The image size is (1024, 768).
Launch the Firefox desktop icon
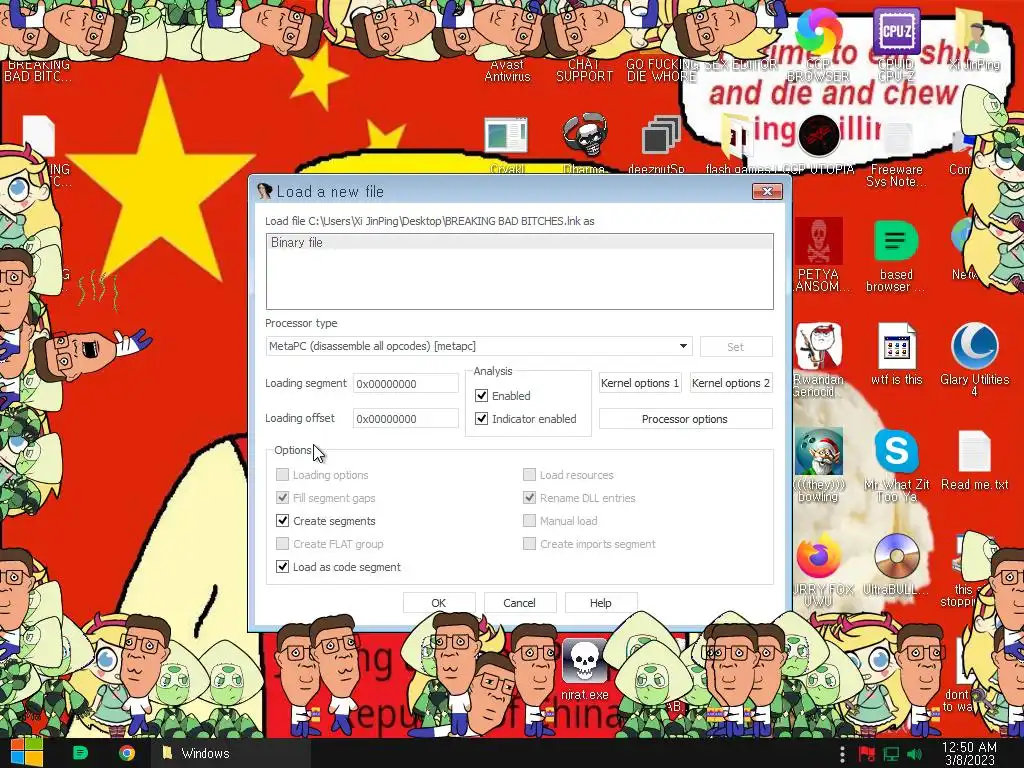click(818, 556)
